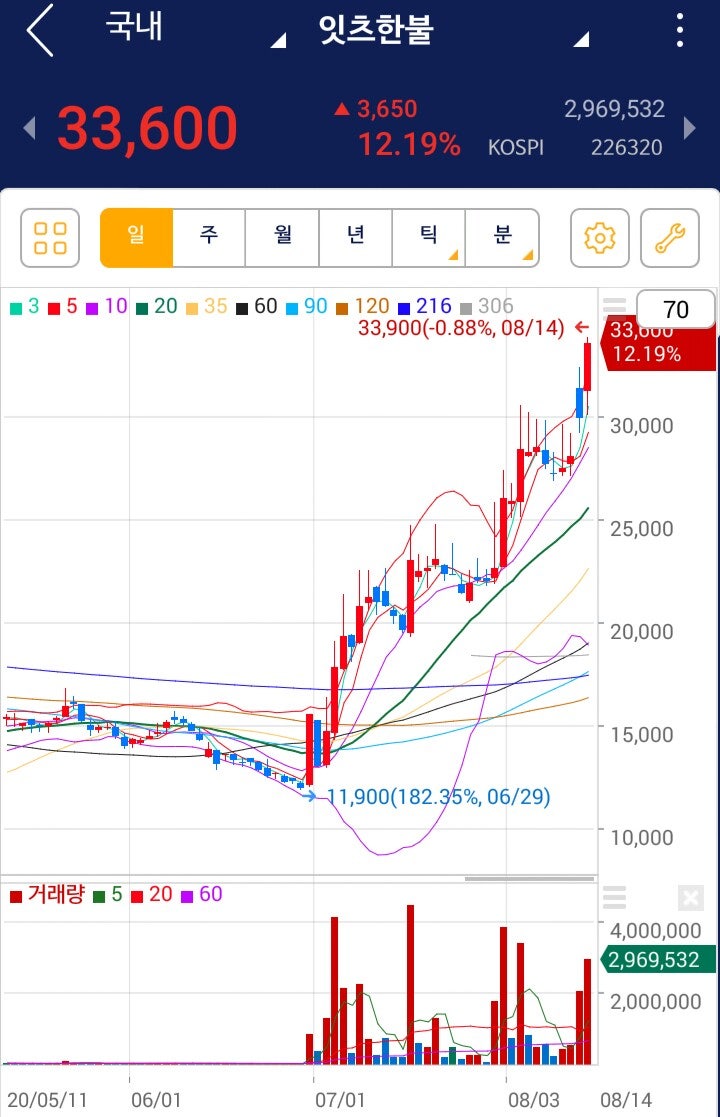The image size is (720, 1117).
Task: Show next stock with right triangle arrow
Action: pos(689,128)
